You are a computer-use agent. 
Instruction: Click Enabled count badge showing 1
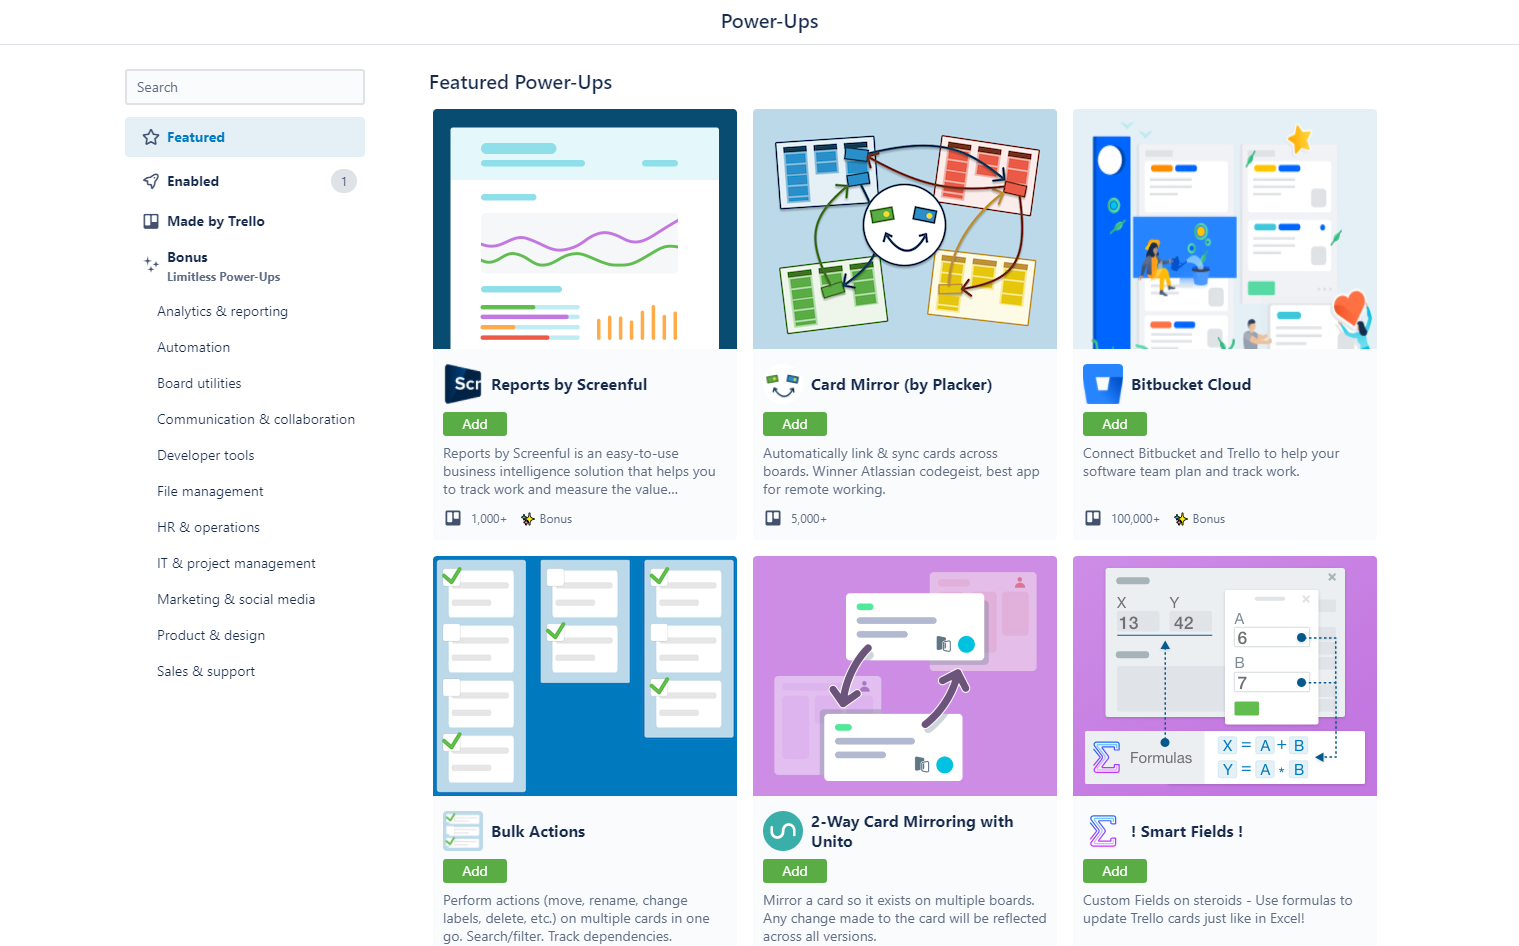344,181
